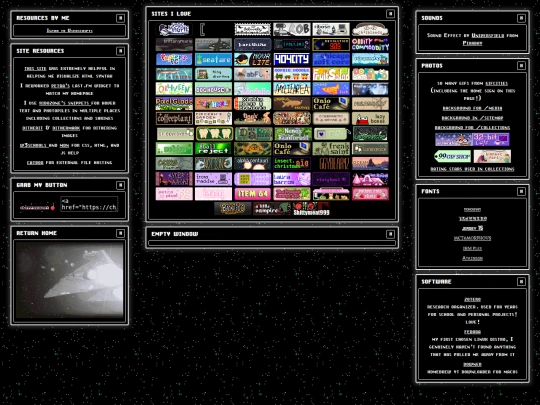Open the orca whale button
The height and width of the screenshot is (405, 540).
pos(213,44)
